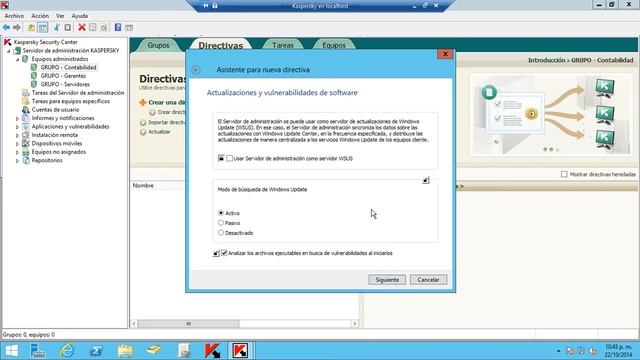This screenshot has height=360, width=640.
Task: Open the Ayuda menu
Action: [80, 16]
